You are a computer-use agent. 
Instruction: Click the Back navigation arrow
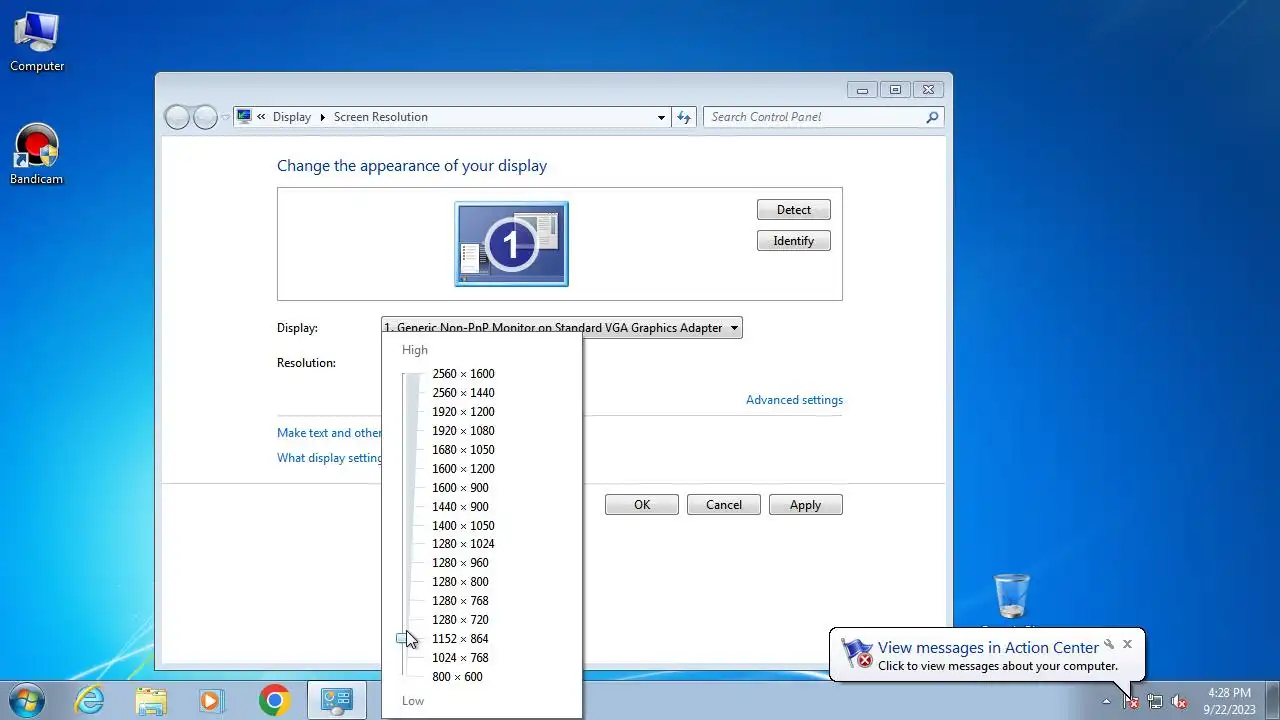[177, 117]
